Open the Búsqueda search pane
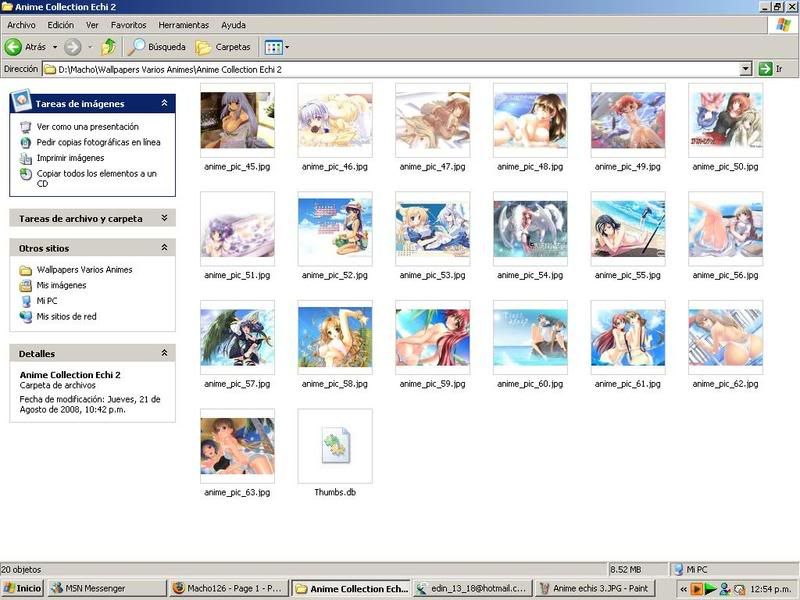 [157, 47]
